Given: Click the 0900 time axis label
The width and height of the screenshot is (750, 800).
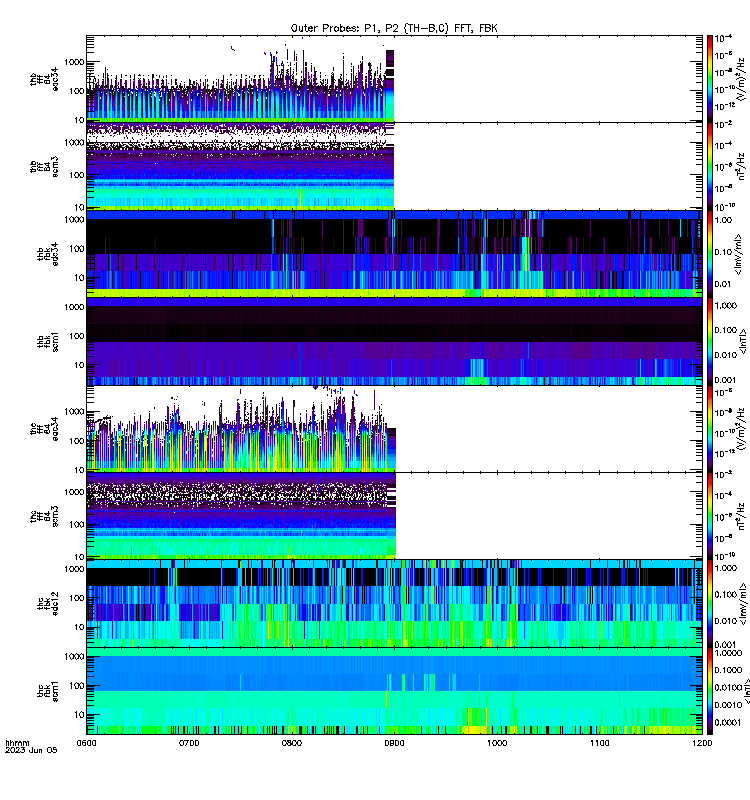Looking at the screenshot, I should point(394,743).
